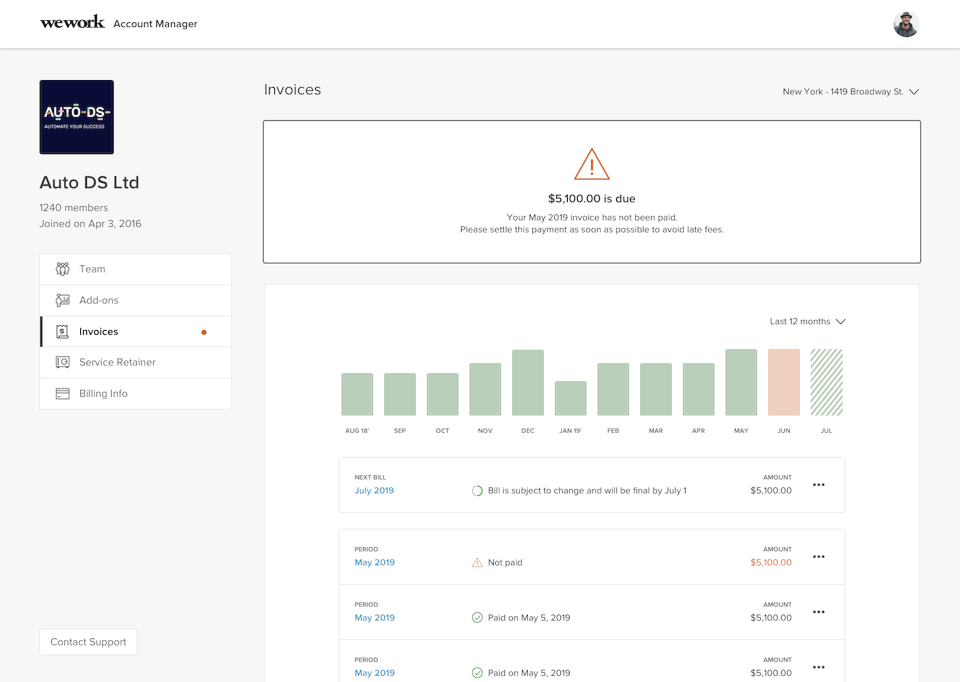Select the striped JUL projected bar

(827, 383)
